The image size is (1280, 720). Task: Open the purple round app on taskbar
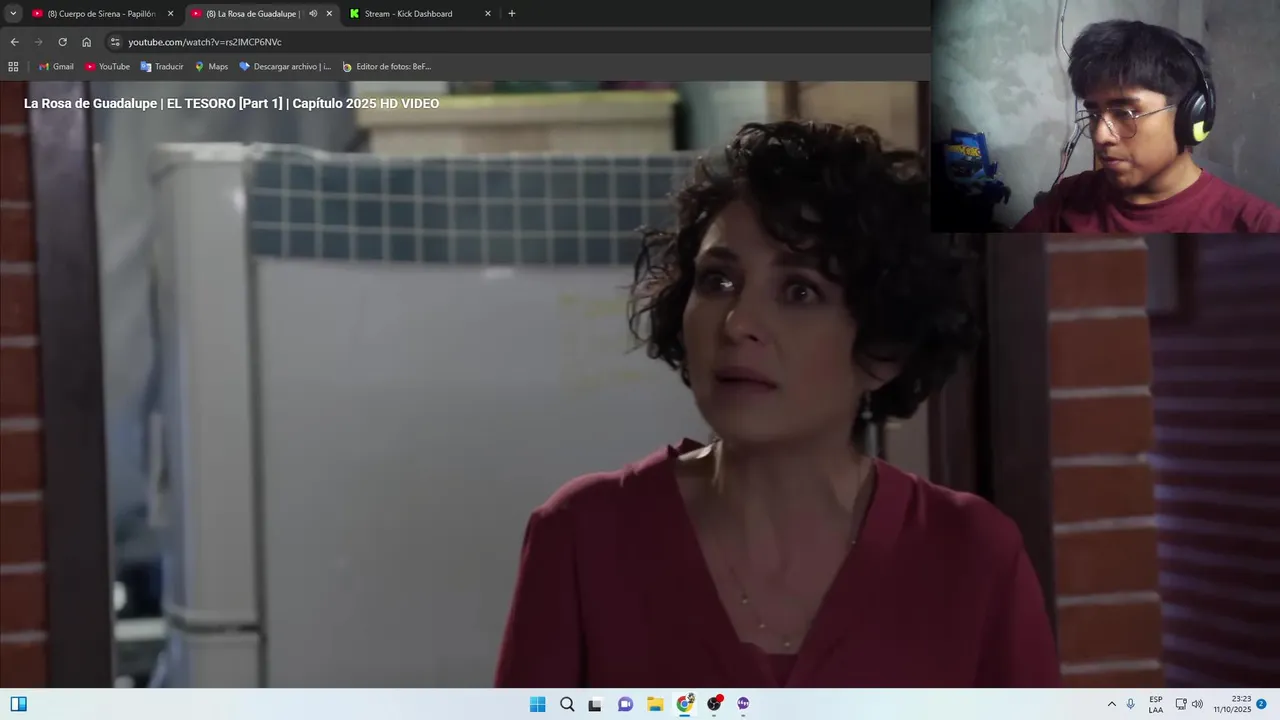tap(743, 704)
